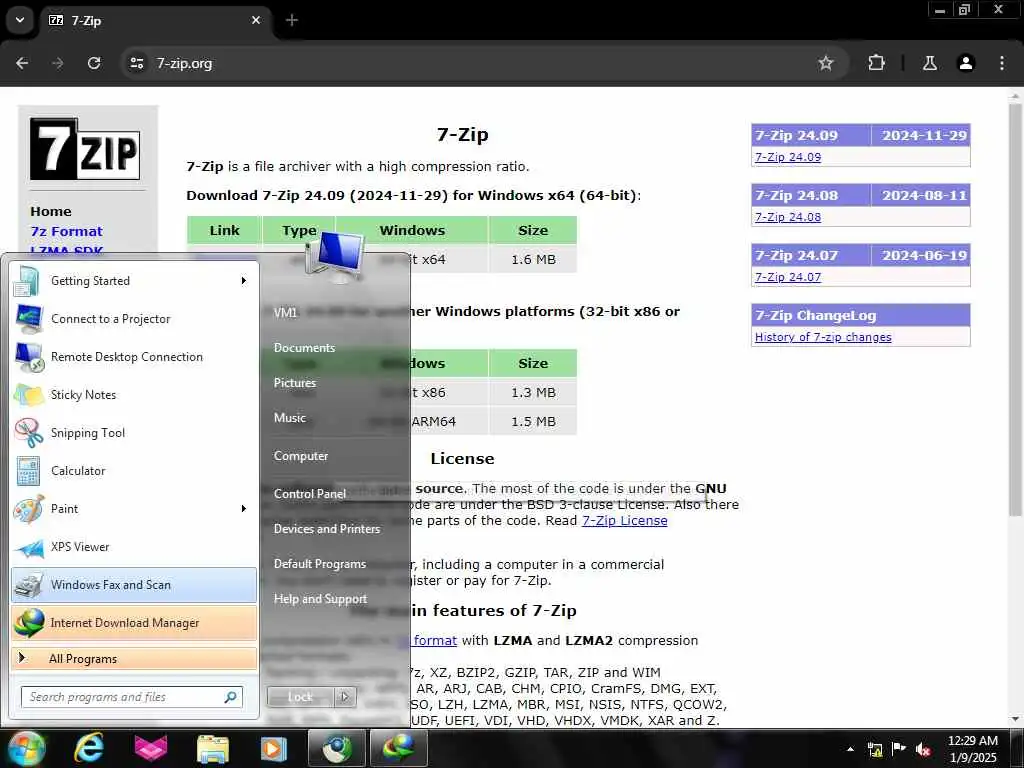Open Music library from Start menu
1024x768 pixels.
(x=289, y=418)
